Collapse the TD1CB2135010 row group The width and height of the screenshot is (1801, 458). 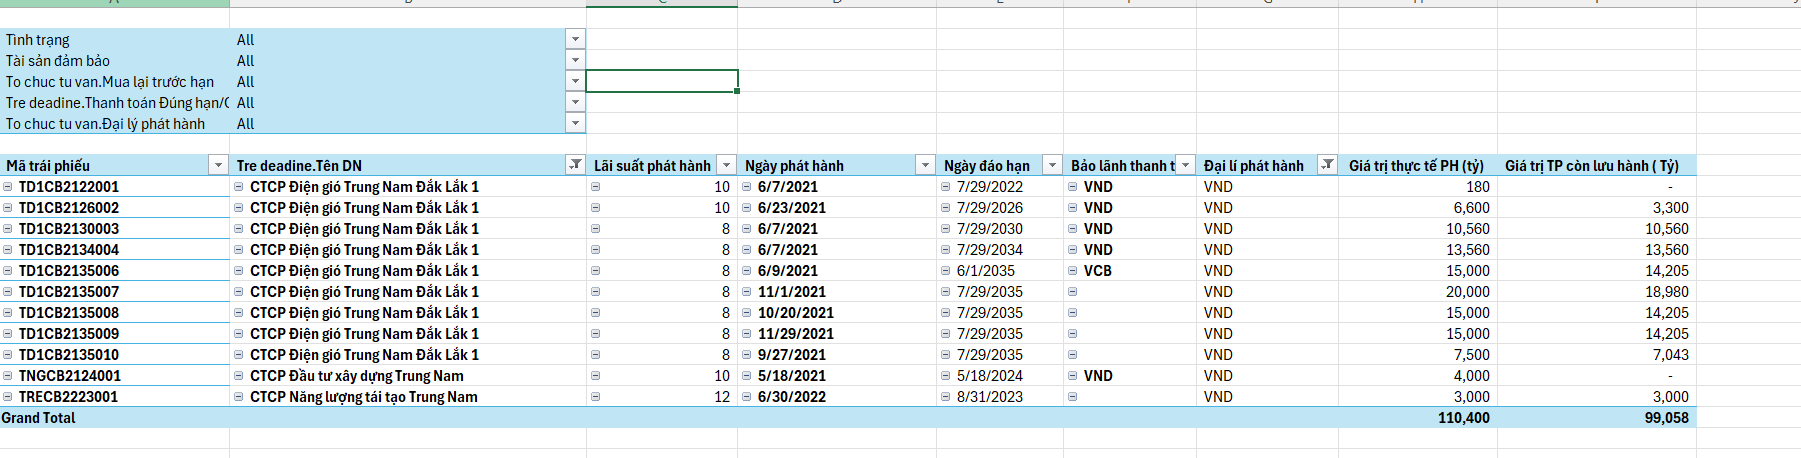pyautogui.click(x=8, y=355)
